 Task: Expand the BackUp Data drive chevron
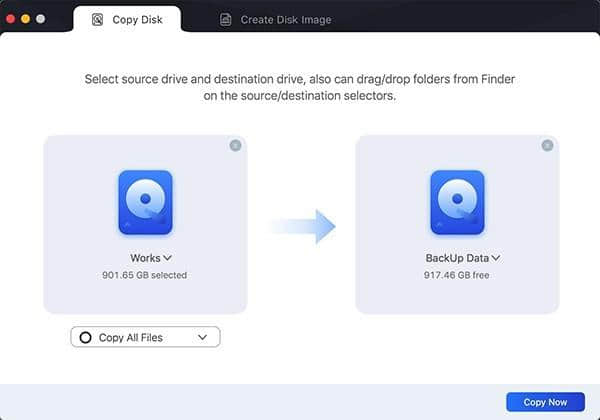click(x=496, y=258)
